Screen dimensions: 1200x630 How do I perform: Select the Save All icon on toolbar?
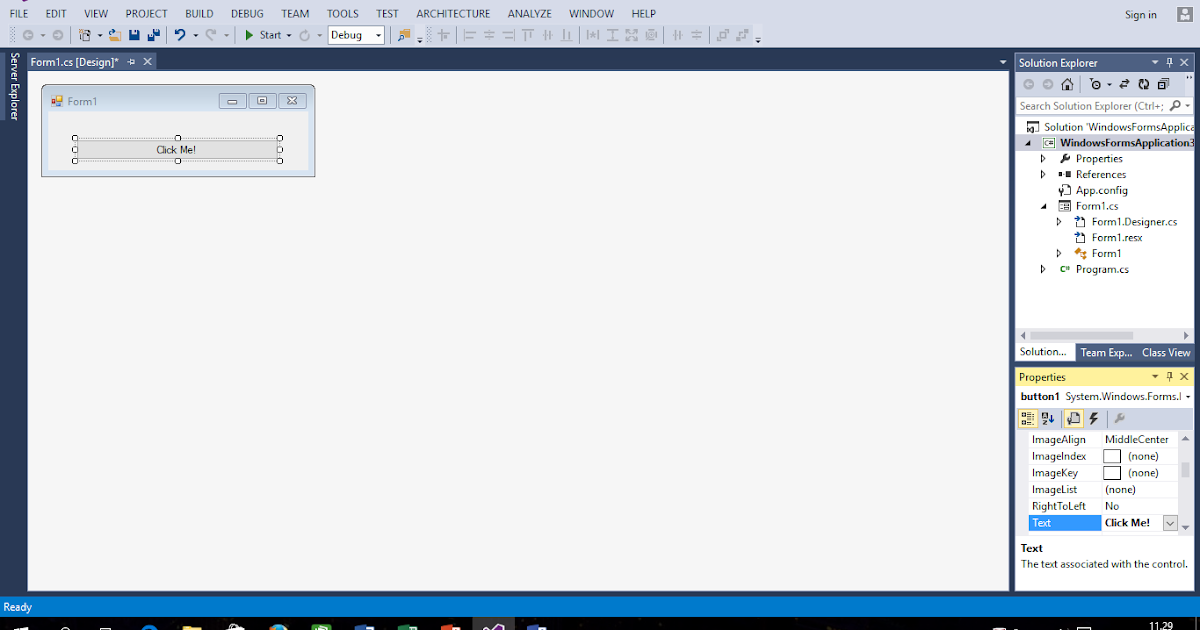click(152, 34)
